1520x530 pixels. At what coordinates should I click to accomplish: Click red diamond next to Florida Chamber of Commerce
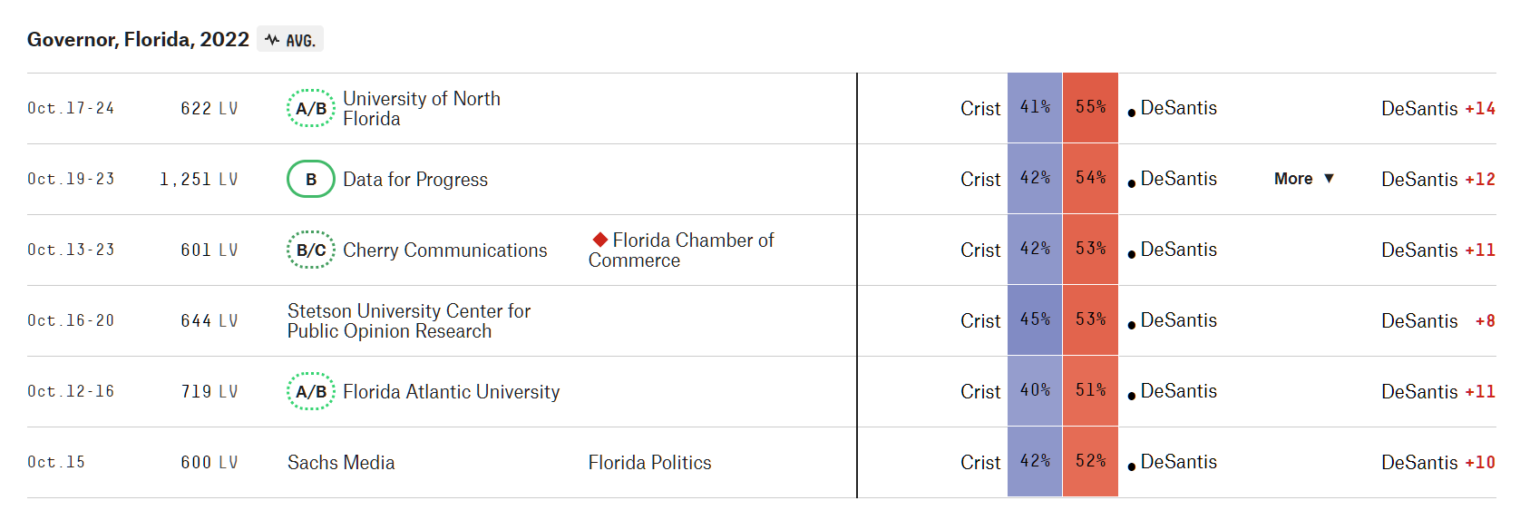600,240
